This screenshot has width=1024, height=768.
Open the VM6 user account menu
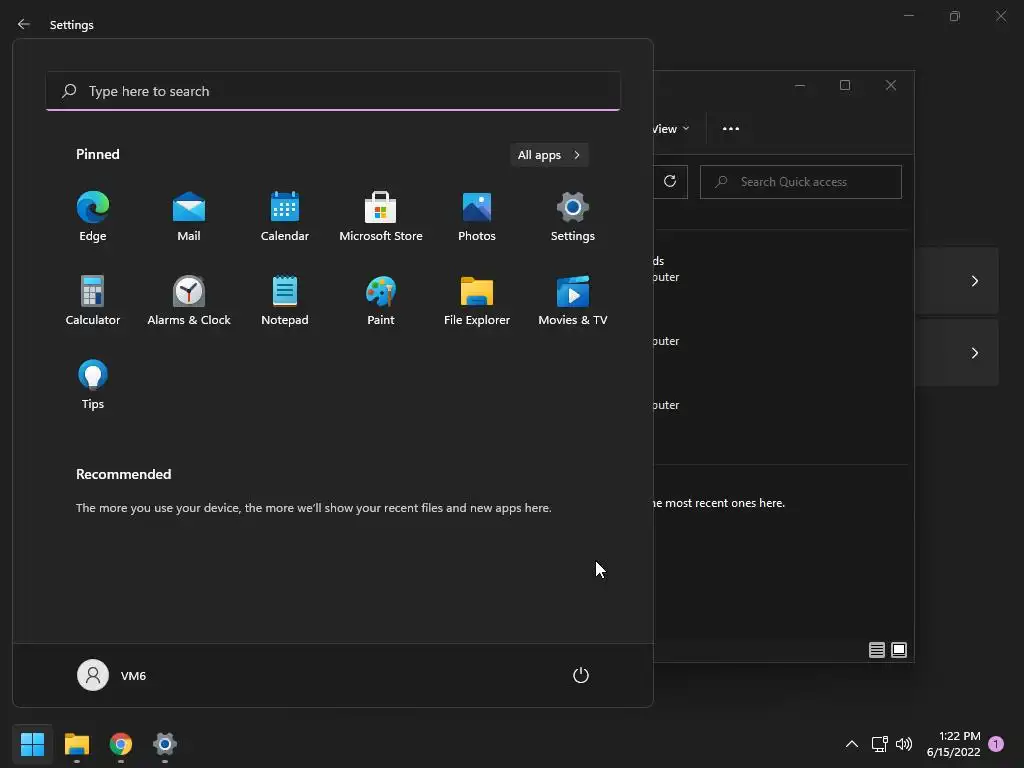[x=112, y=675]
